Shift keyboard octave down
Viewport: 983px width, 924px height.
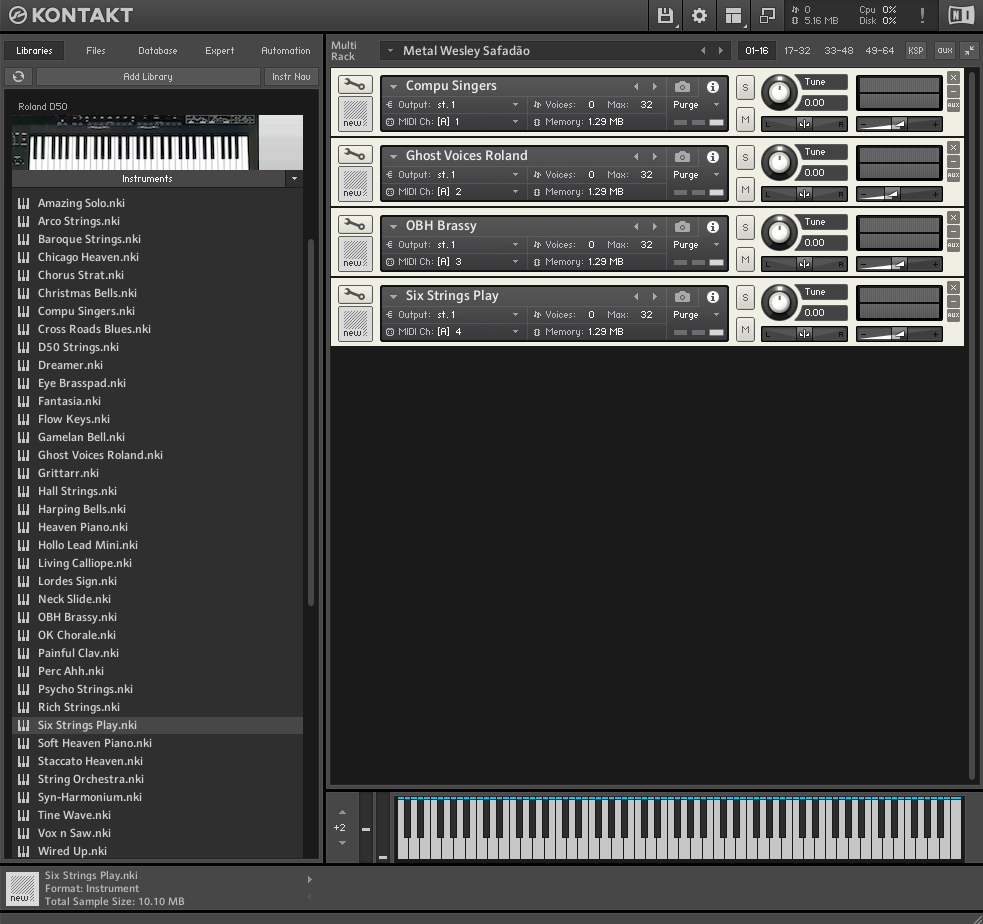pyautogui.click(x=342, y=843)
